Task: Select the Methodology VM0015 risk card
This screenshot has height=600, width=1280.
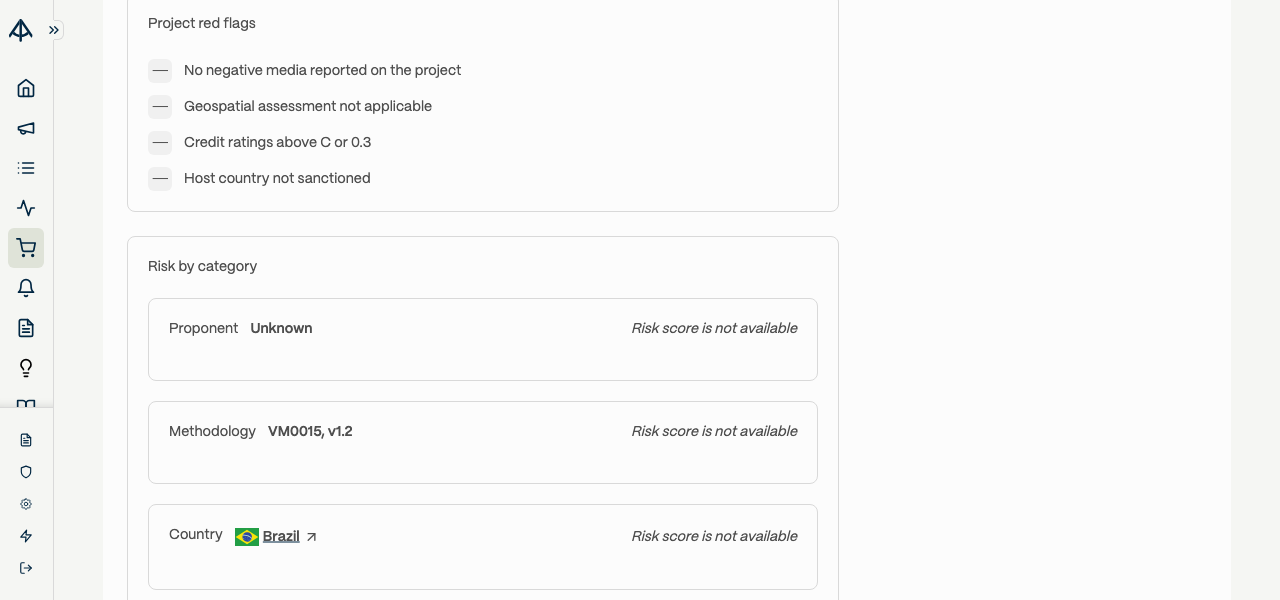Action: (483, 442)
